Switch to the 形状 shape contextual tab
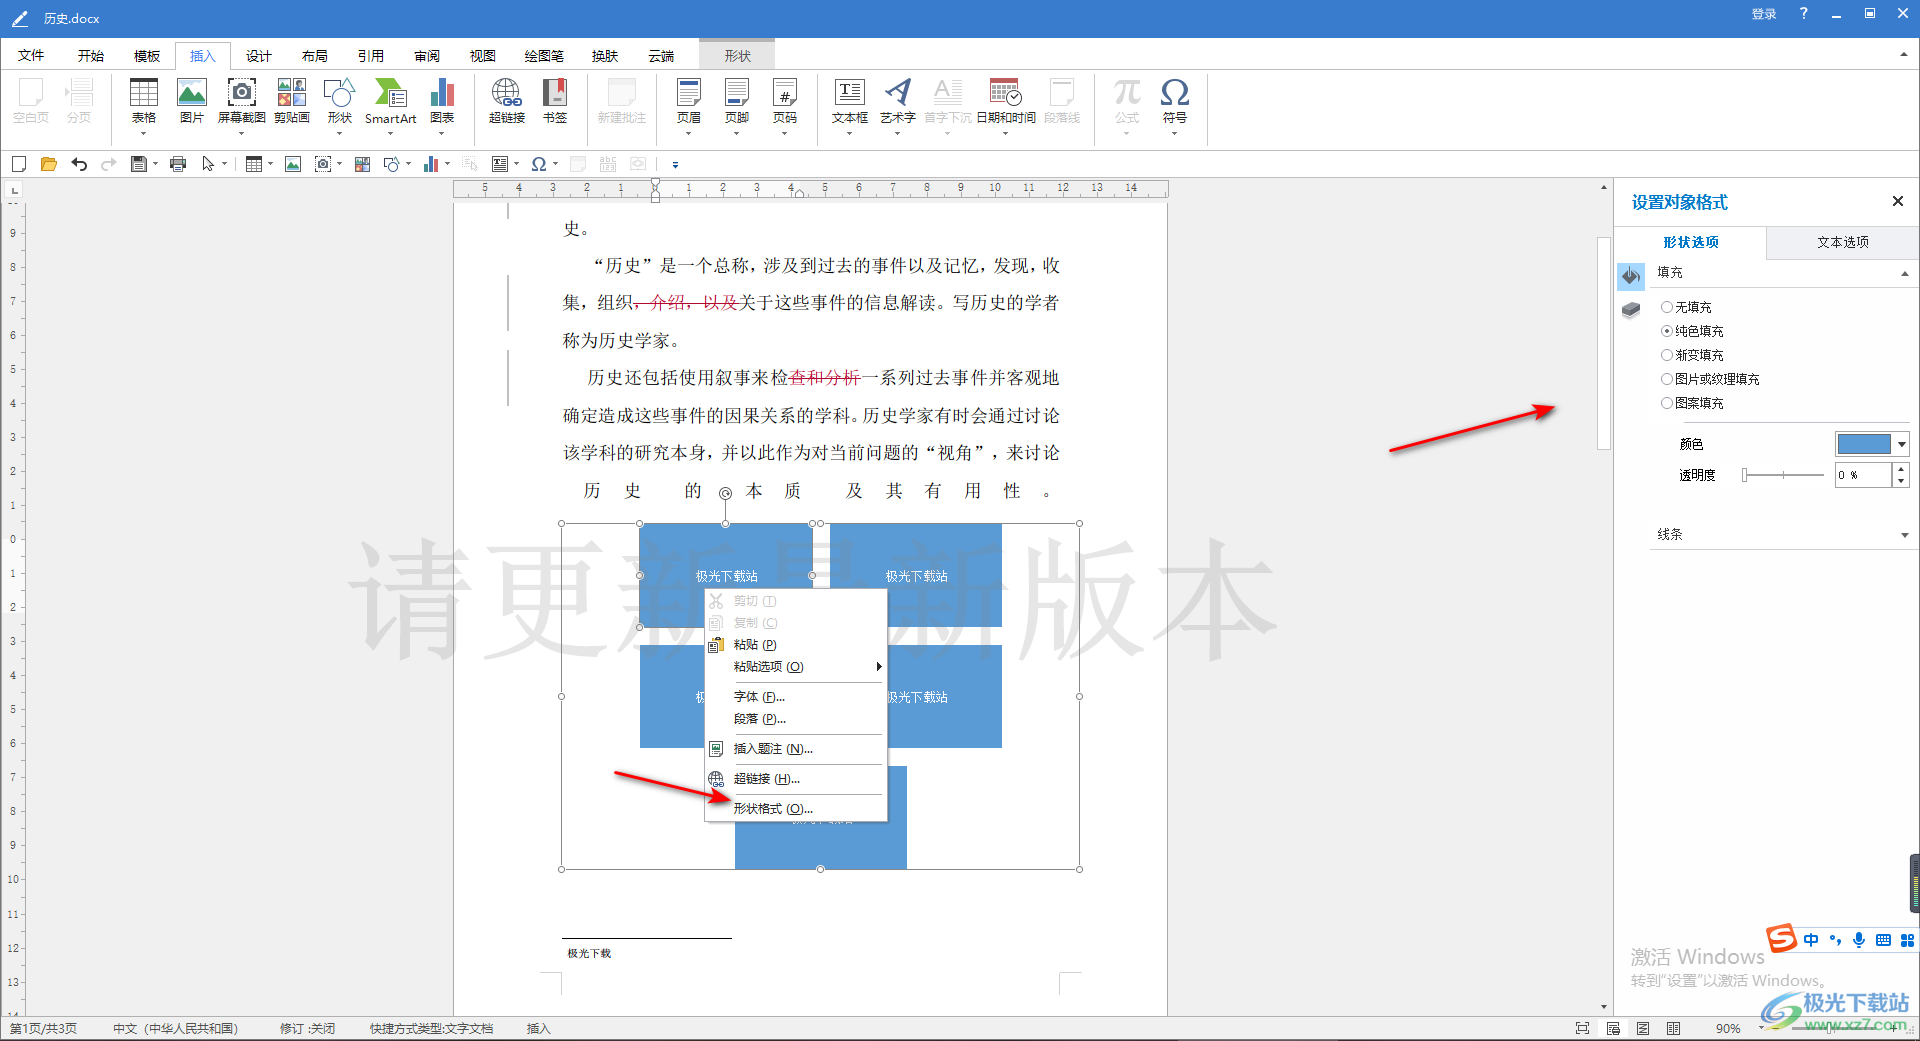1920x1041 pixels. (x=738, y=56)
